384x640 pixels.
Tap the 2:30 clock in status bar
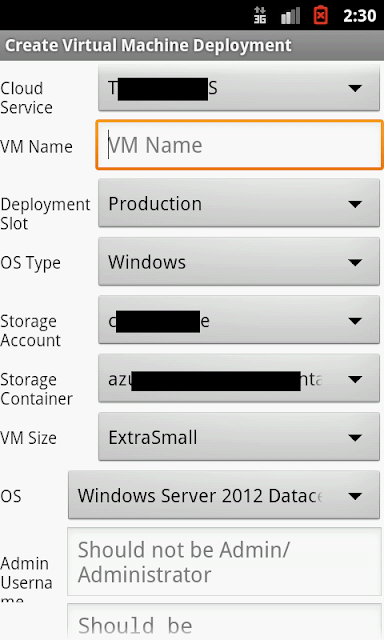[359, 16]
